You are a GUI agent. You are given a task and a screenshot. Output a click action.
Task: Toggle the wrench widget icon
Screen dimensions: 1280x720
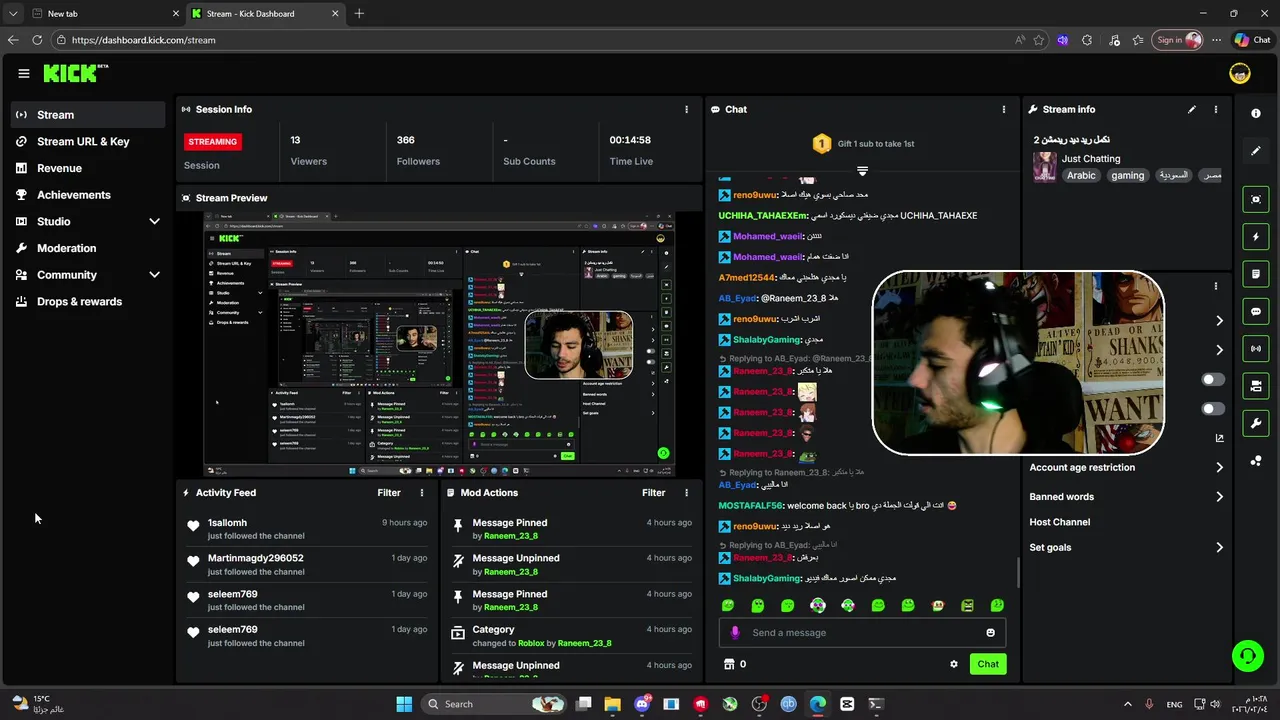pyautogui.click(x=1256, y=423)
